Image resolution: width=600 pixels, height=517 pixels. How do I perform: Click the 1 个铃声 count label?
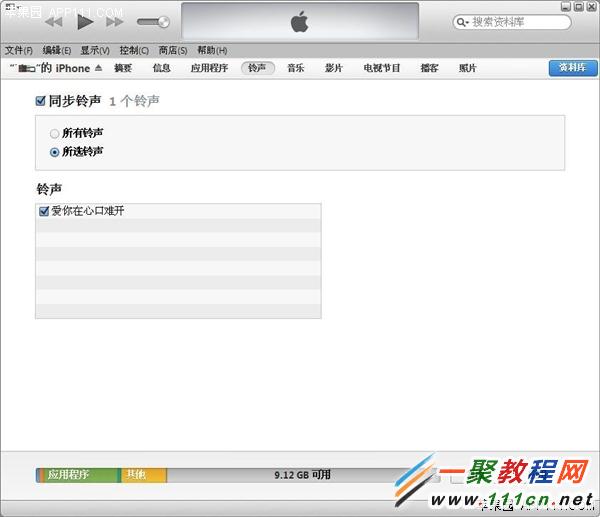coord(134,101)
